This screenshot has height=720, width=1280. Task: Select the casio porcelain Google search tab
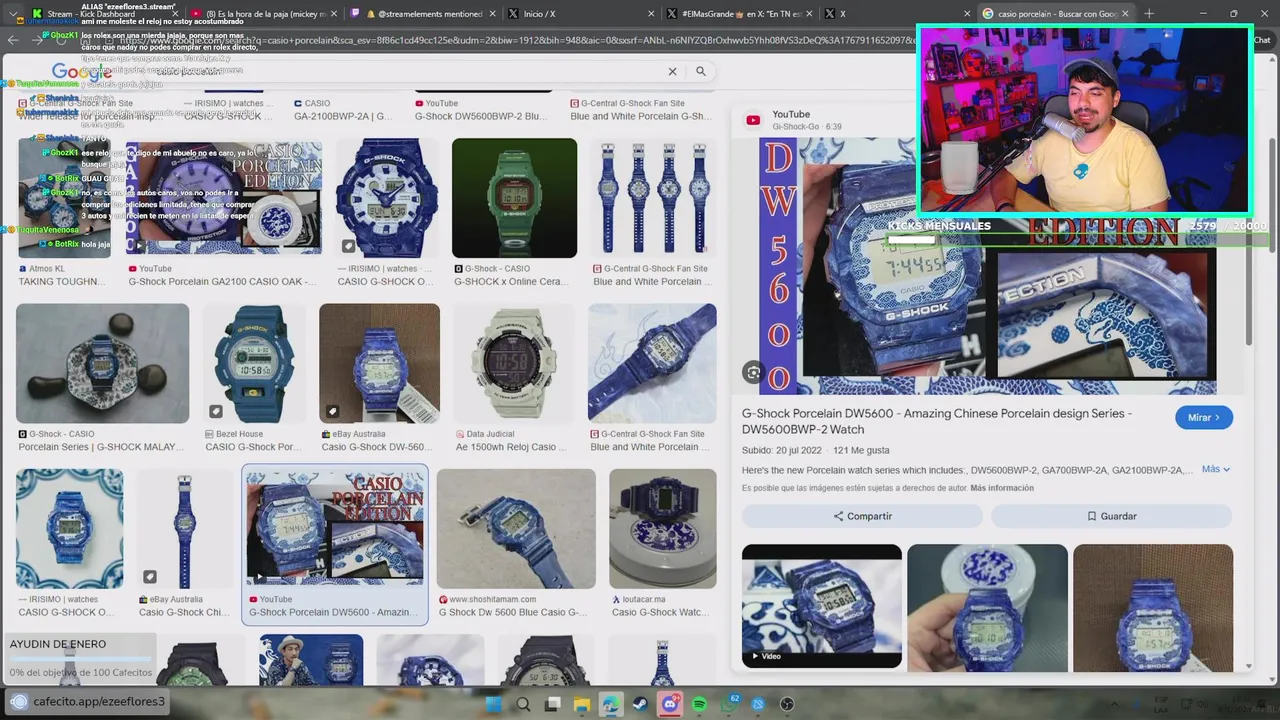[x=1055, y=14]
